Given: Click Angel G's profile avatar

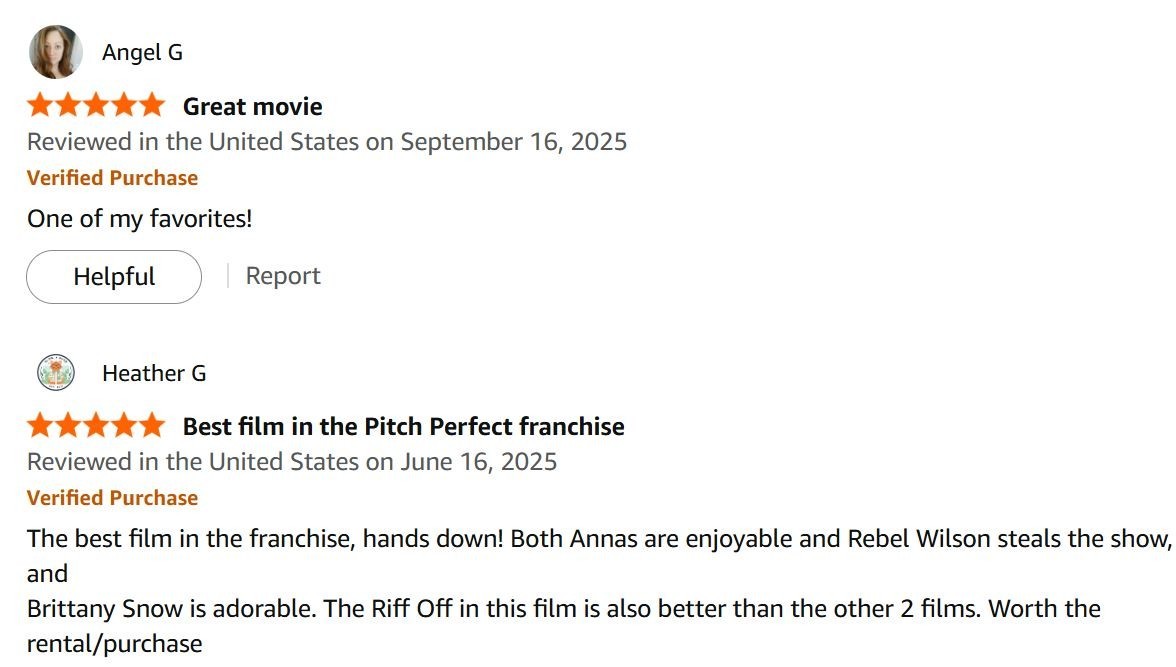Looking at the screenshot, I should click(55, 52).
